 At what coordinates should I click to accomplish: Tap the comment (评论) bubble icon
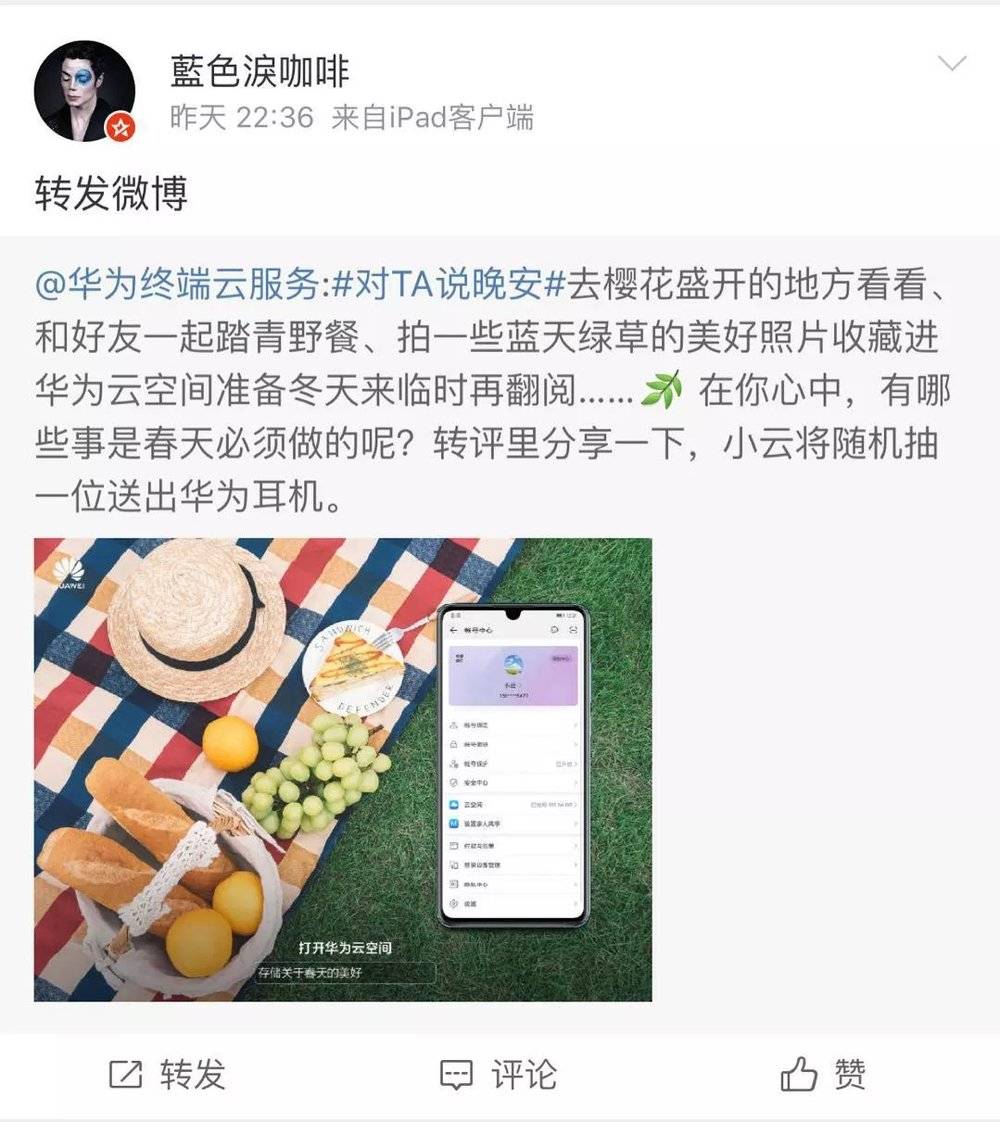[456, 1075]
